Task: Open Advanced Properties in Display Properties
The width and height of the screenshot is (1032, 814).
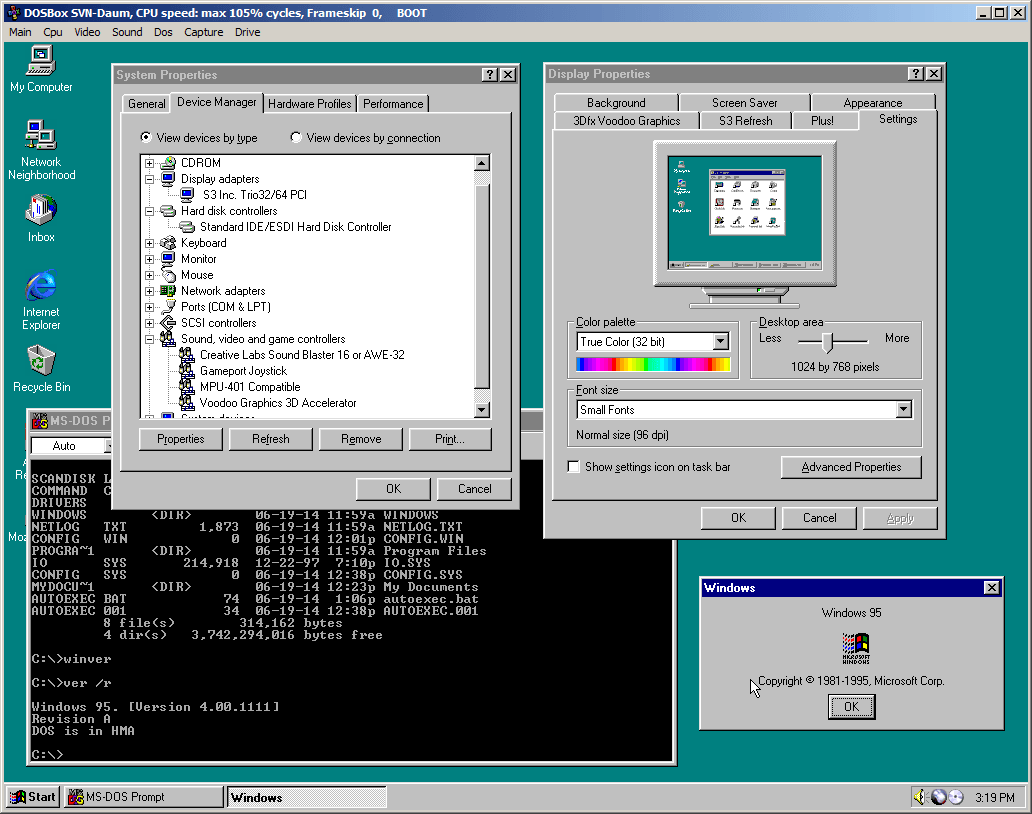Action: pos(851,467)
